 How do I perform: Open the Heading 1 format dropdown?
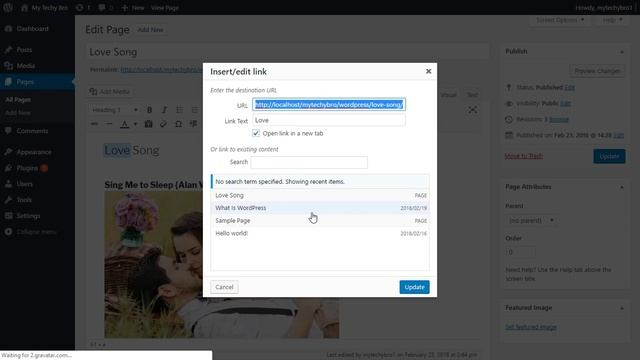114,110
